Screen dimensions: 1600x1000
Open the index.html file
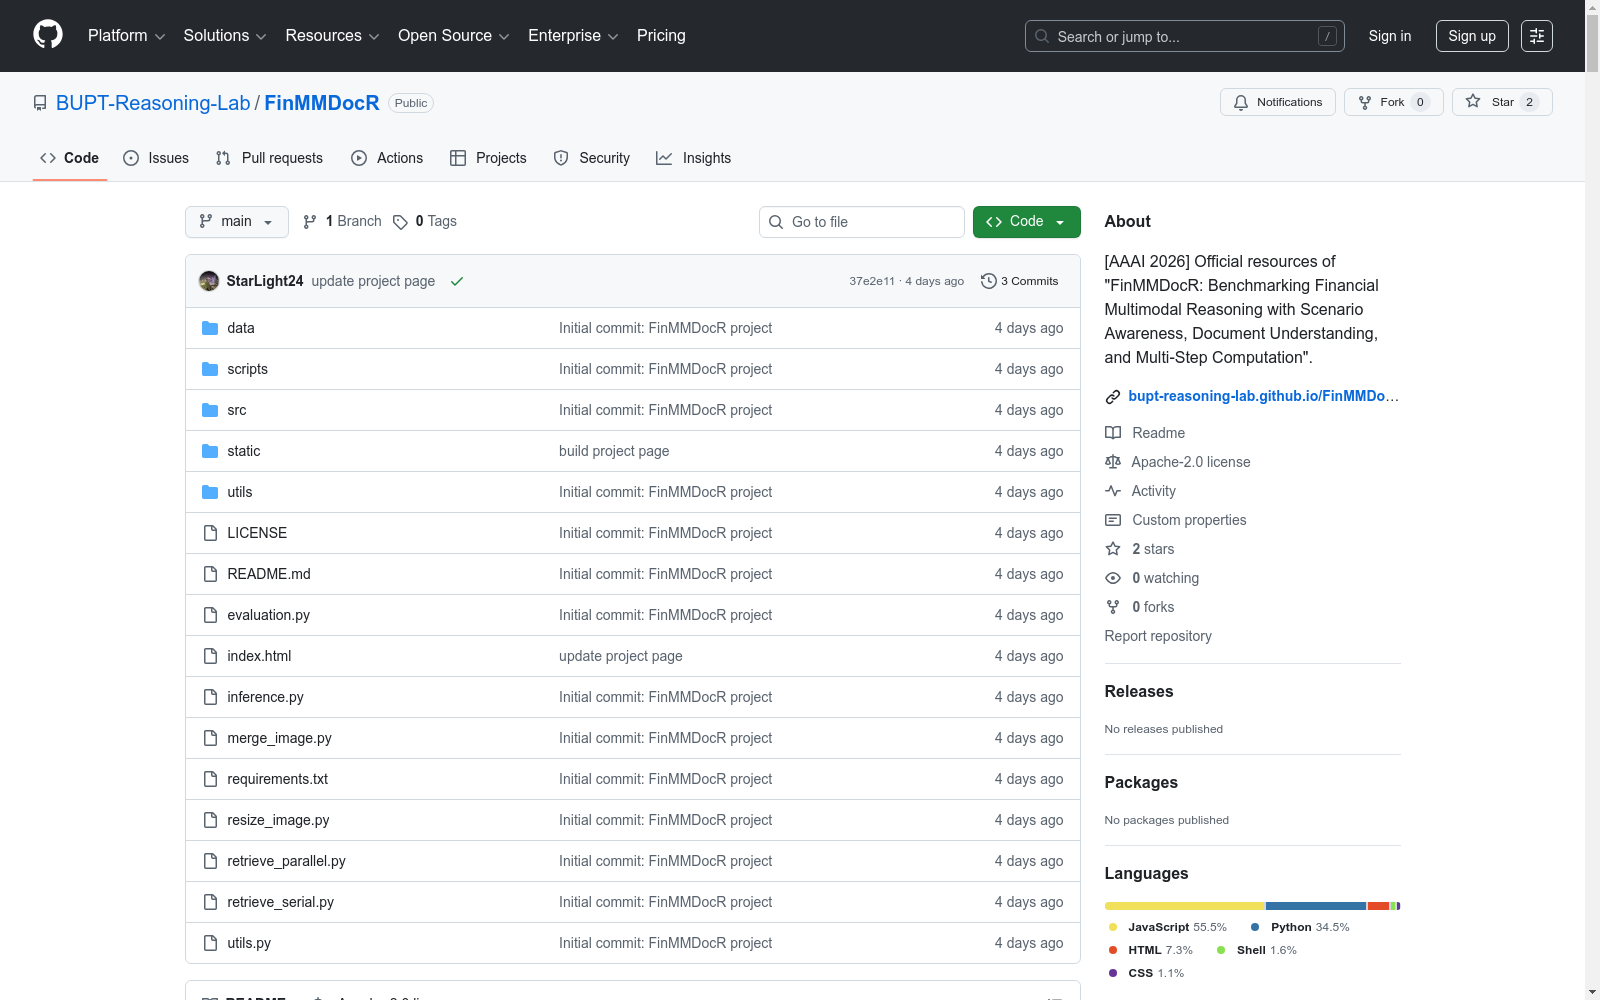click(x=259, y=656)
